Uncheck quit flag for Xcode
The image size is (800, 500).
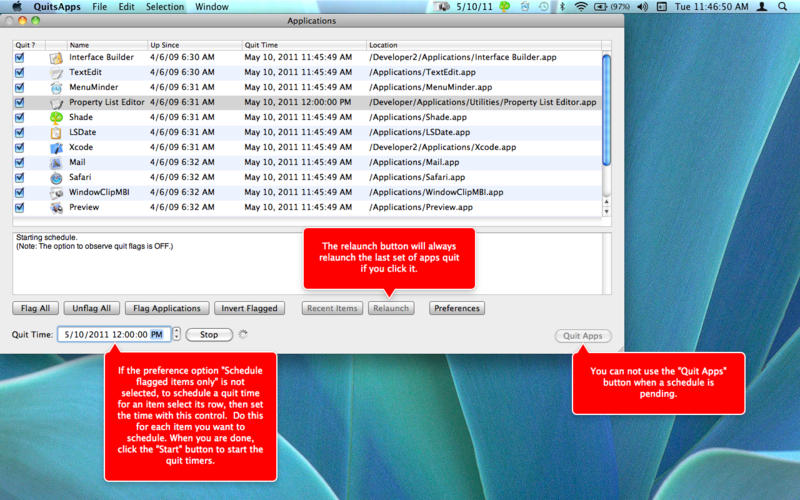click(19, 148)
